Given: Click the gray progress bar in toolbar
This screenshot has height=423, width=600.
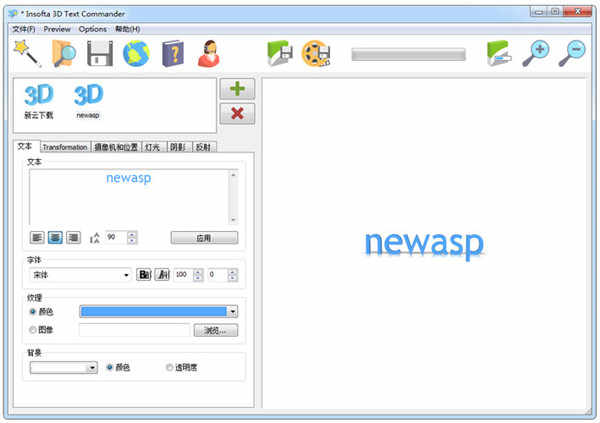Looking at the screenshot, I should [x=408, y=54].
